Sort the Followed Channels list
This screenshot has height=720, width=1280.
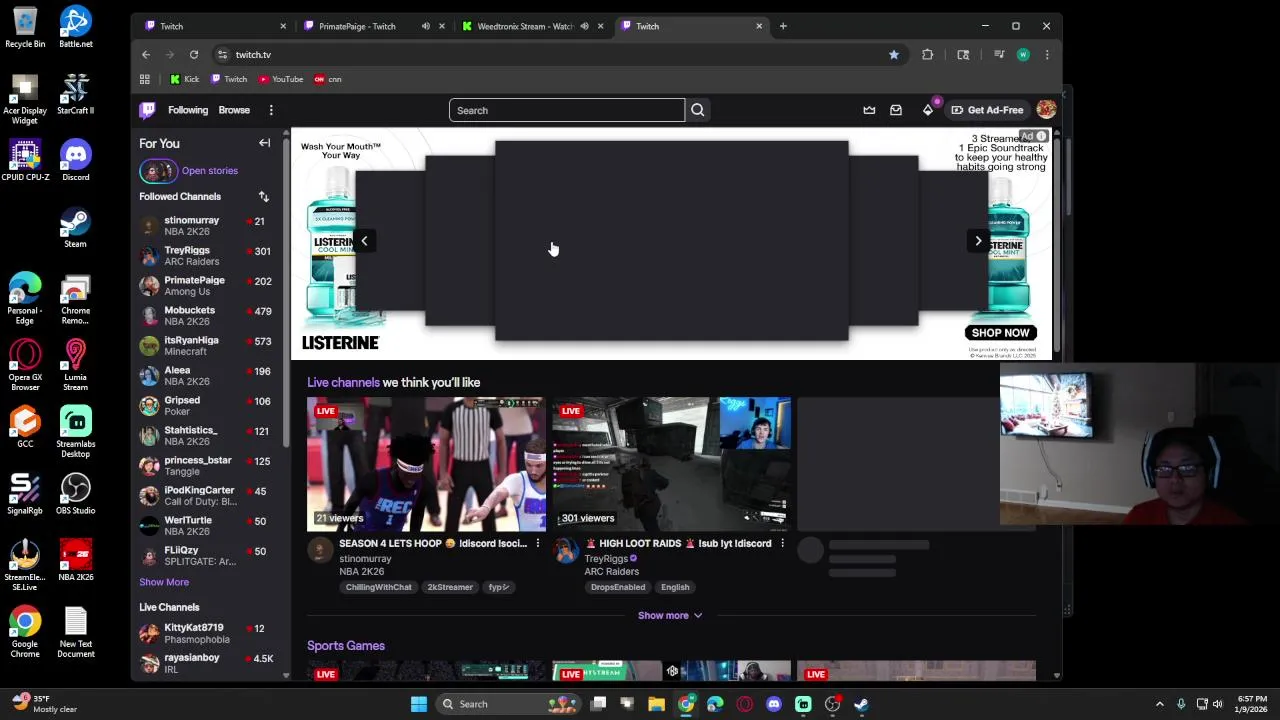(x=264, y=197)
